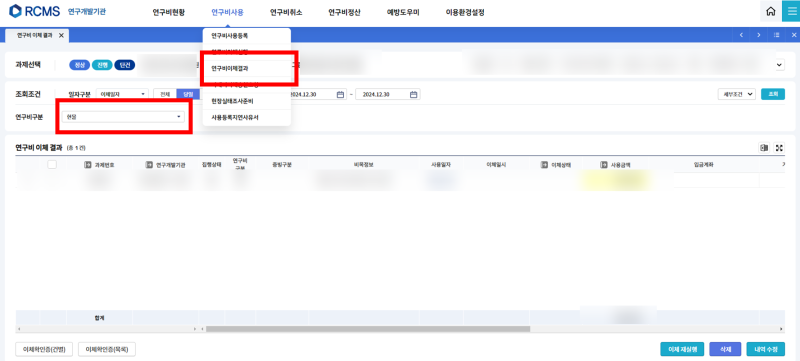800x361 pixels.
Task: Click the end date input field
Action: click(388, 94)
